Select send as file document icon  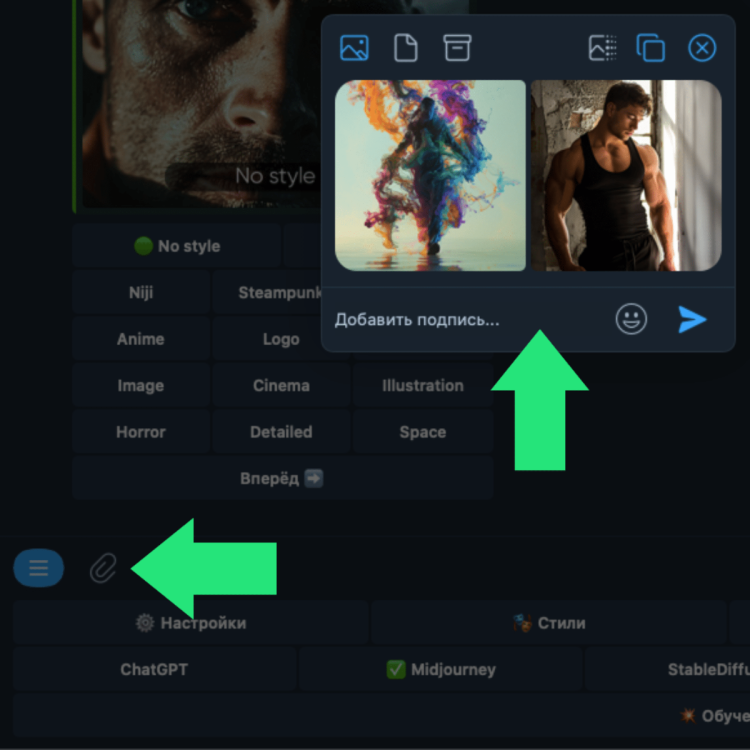click(405, 48)
